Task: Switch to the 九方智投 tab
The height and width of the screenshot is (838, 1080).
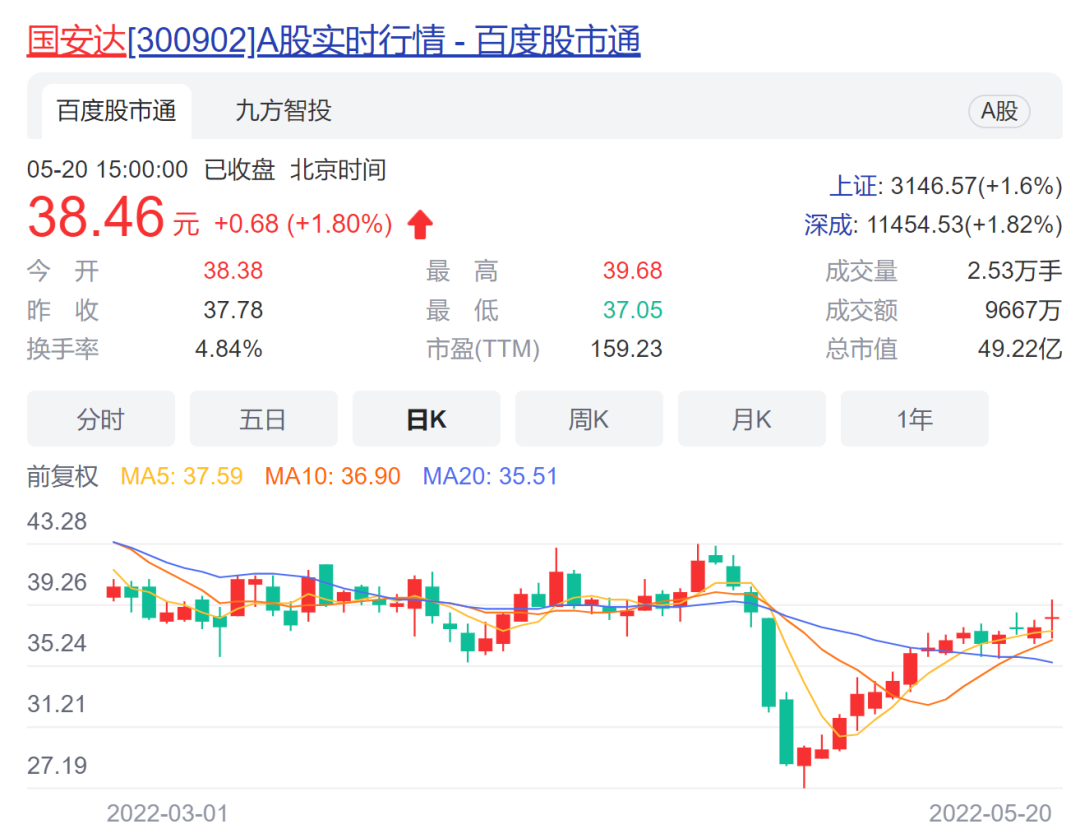Action: [283, 111]
